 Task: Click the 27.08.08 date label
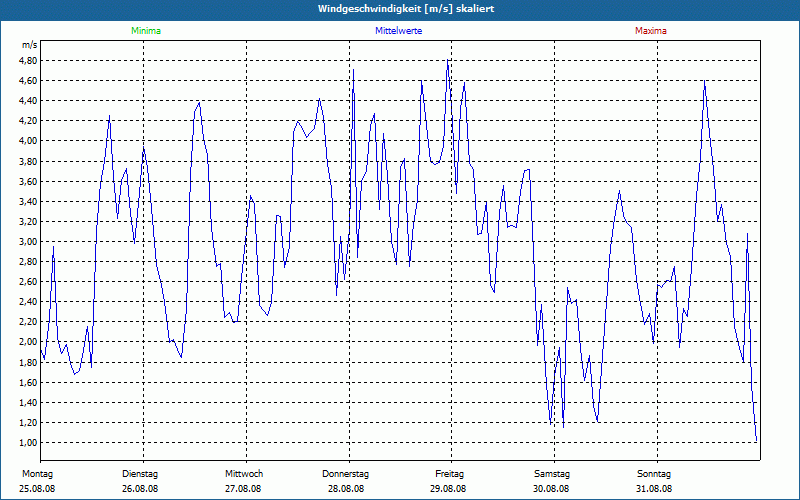pyautogui.click(x=243, y=489)
